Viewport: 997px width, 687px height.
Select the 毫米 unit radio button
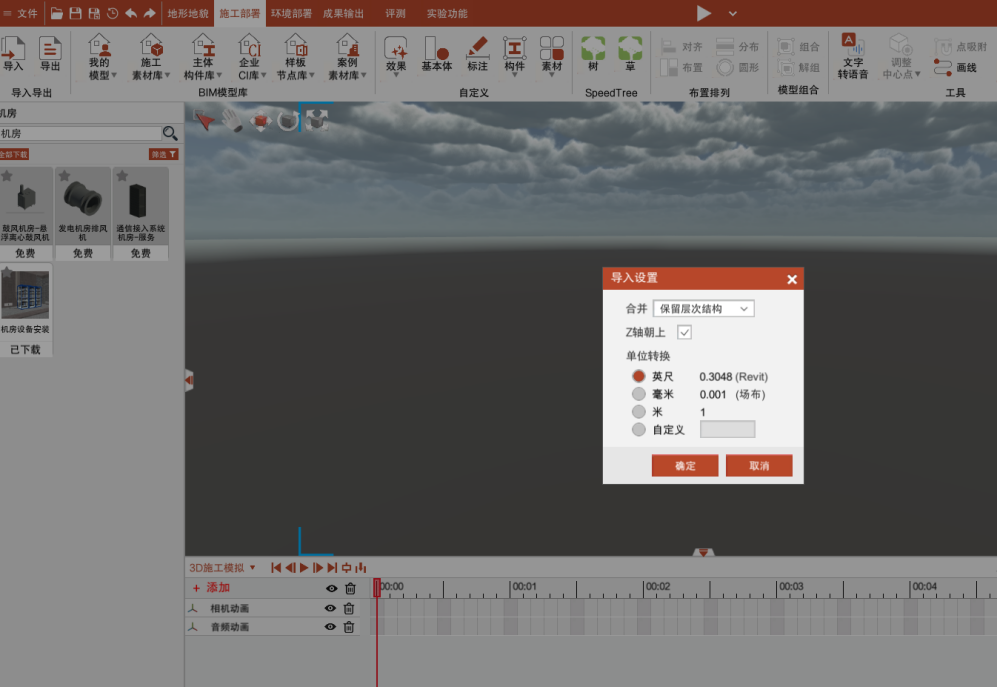coord(639,394)
